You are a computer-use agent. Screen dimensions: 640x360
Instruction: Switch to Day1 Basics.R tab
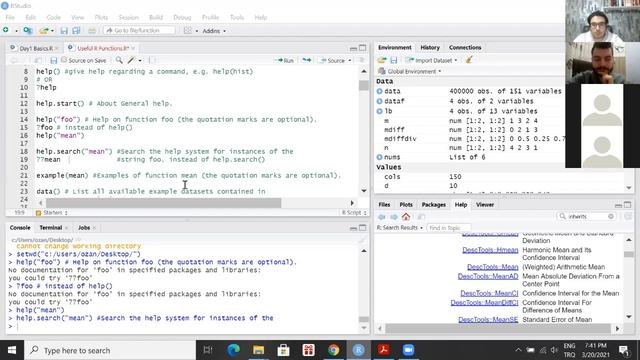pyautogui.click(x=36, y=48)
